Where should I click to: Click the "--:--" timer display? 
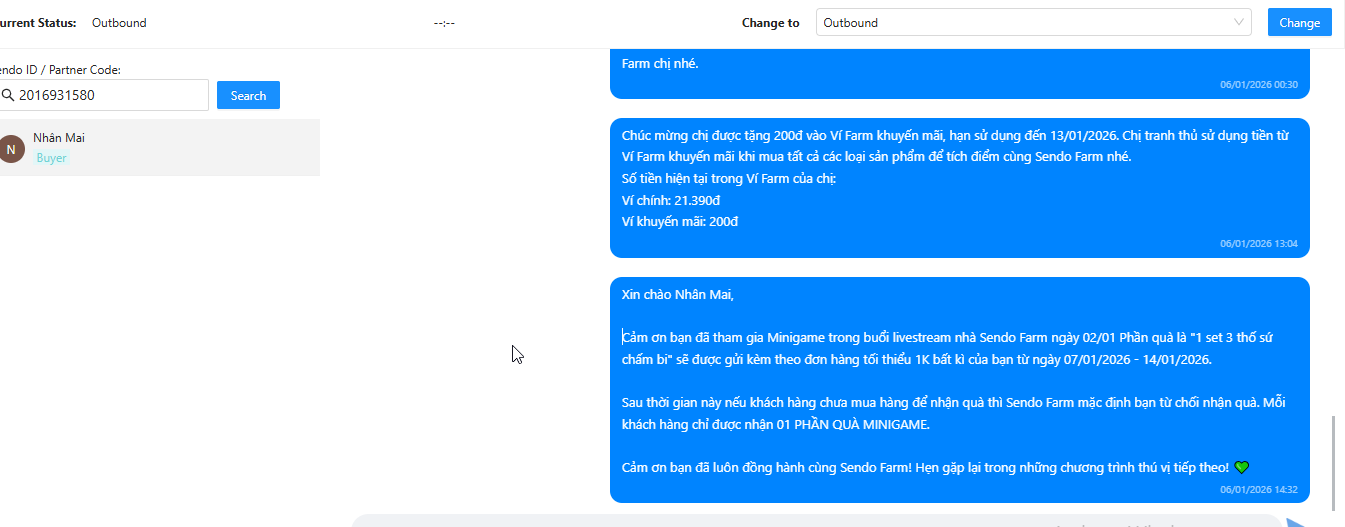pyautogui.click(x=444, y=23)
